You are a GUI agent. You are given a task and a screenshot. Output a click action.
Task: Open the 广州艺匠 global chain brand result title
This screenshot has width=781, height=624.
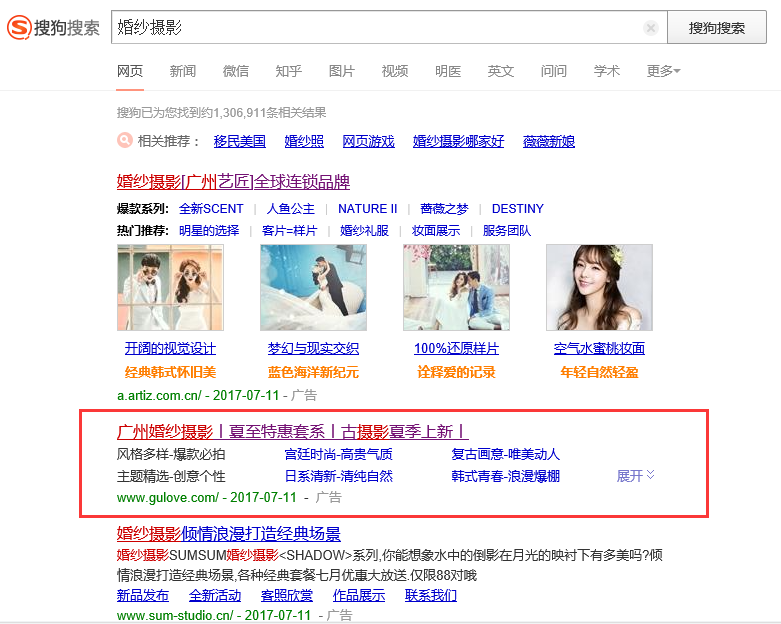pyautogui.click(x=233, y=181)
